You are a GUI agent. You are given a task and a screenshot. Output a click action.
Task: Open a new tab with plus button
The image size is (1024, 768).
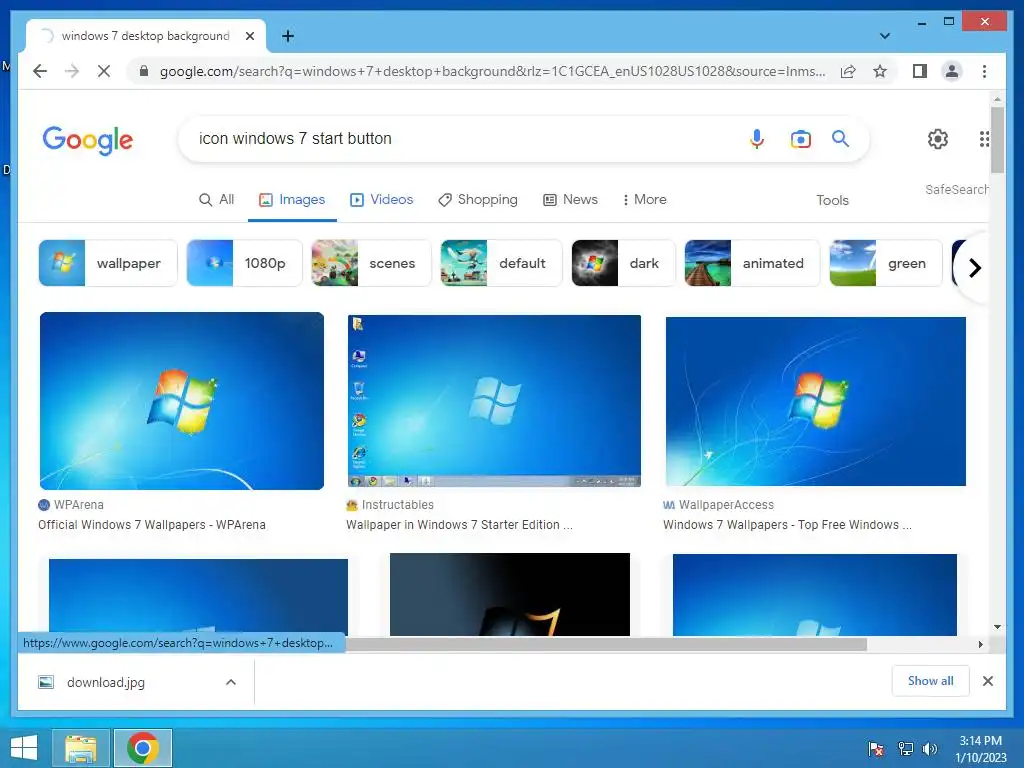(x=288, y=36)
